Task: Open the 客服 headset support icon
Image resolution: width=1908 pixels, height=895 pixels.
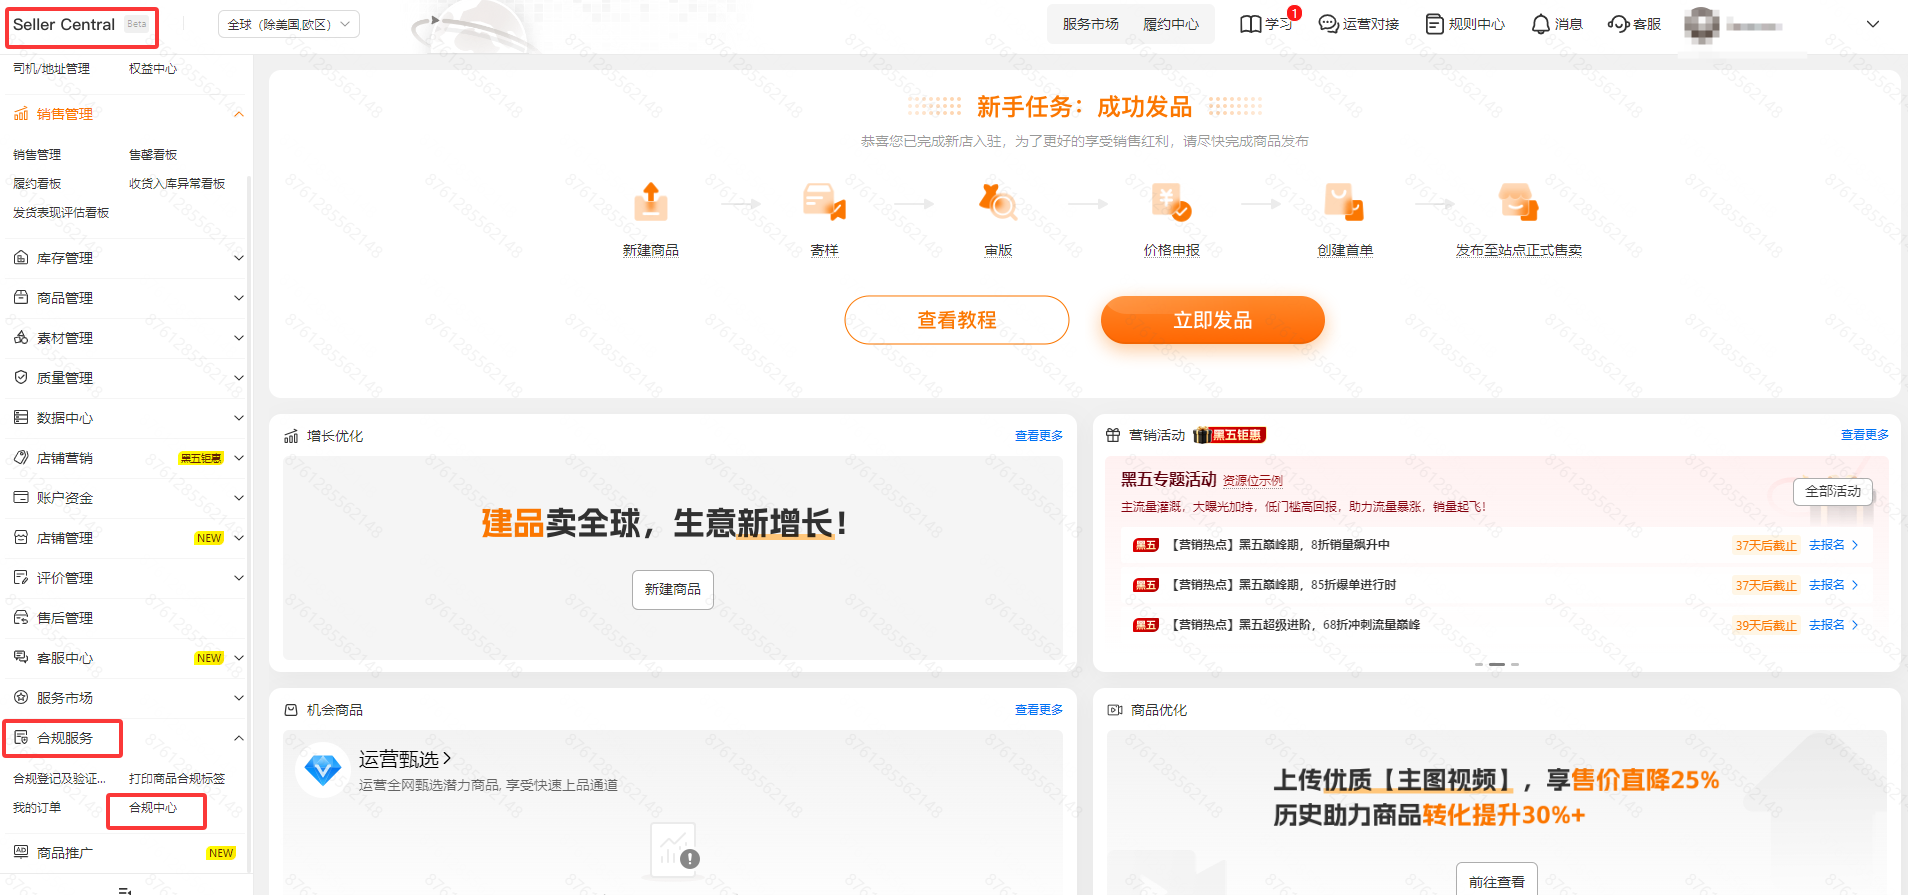Action: tap(1619, 24)
